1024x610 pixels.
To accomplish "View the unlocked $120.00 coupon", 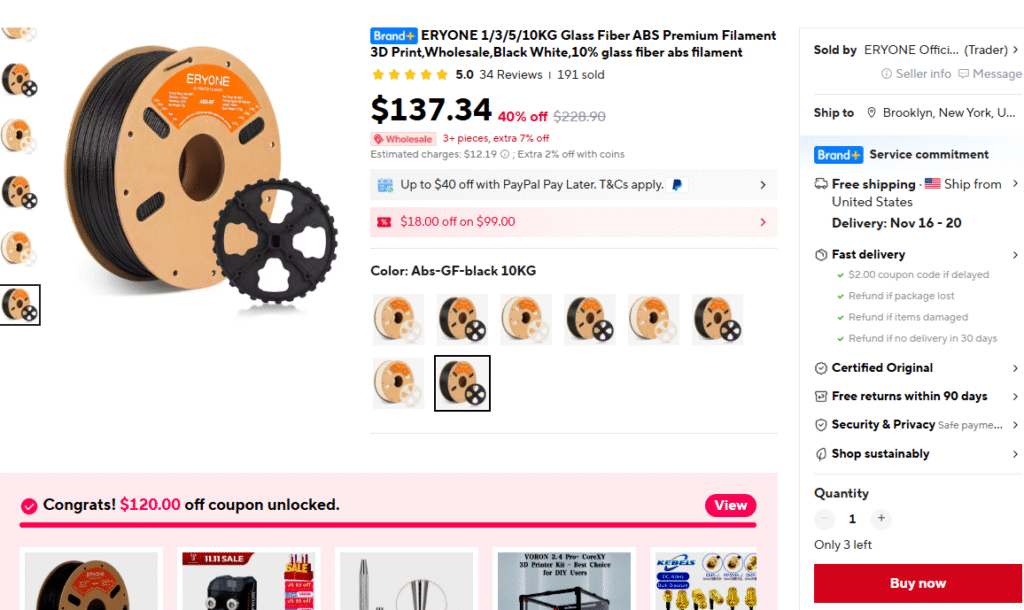I will pyautogui.click(x=730, y=505).
